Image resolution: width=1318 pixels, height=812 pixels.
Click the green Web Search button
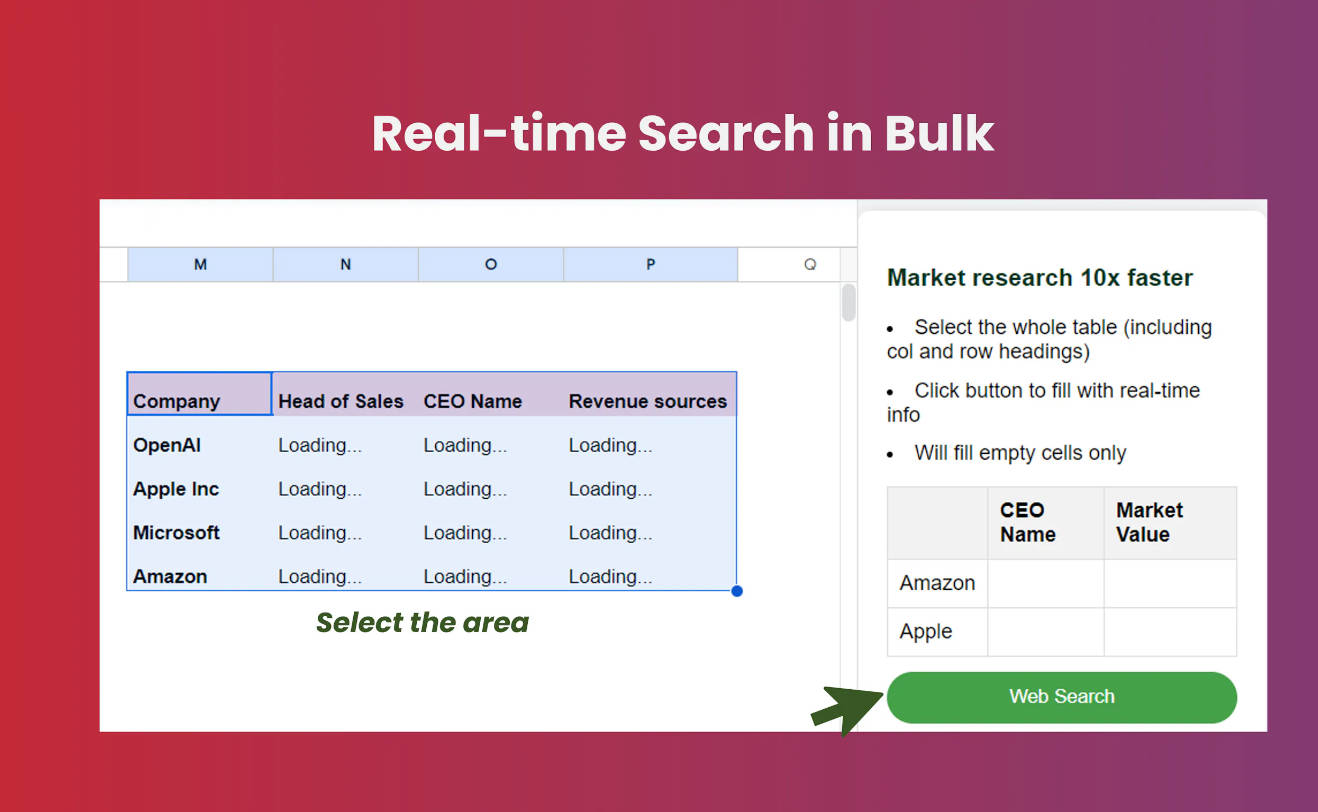(x=1061, y=697)
